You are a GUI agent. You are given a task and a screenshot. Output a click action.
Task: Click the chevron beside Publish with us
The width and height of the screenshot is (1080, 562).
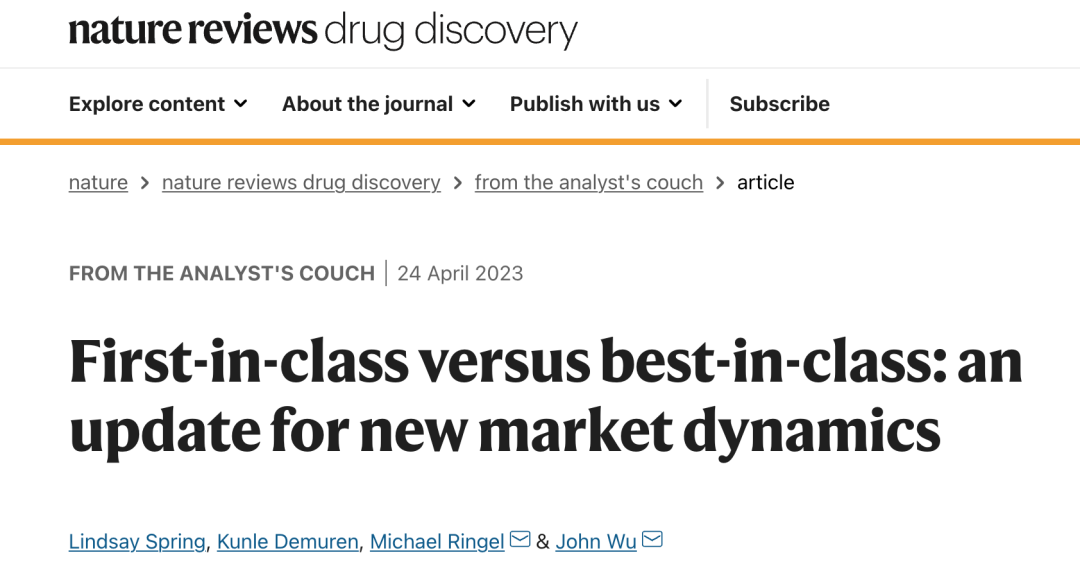click(676, 104)
